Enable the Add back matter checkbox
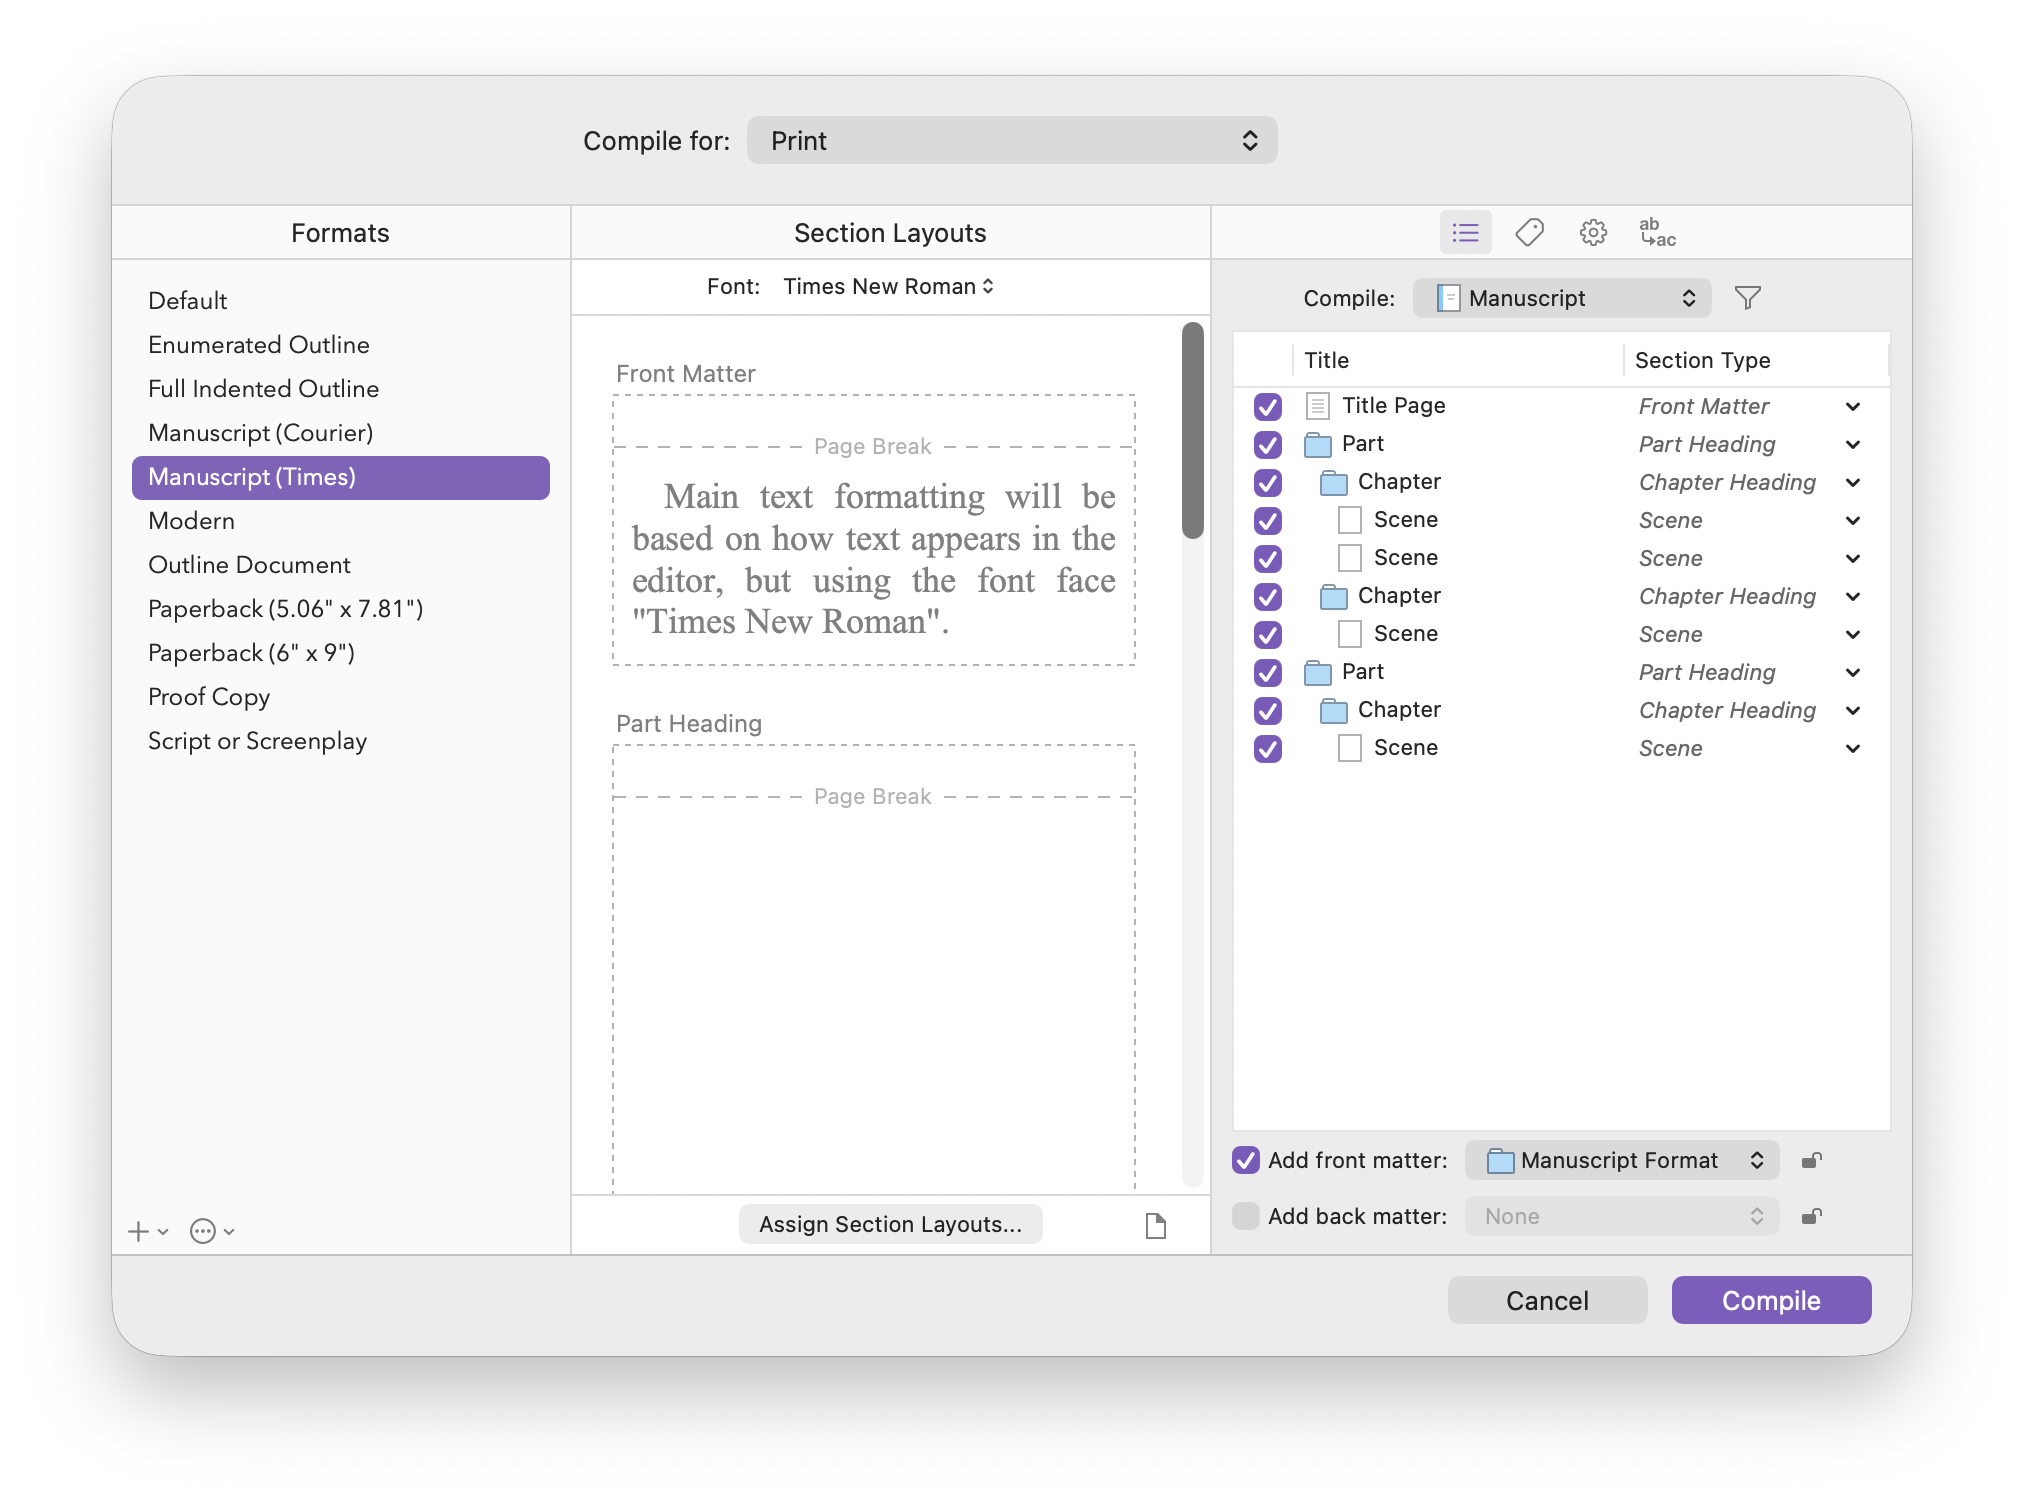This screenshot has height=1504, width=2024. tap(1246, 1216)
